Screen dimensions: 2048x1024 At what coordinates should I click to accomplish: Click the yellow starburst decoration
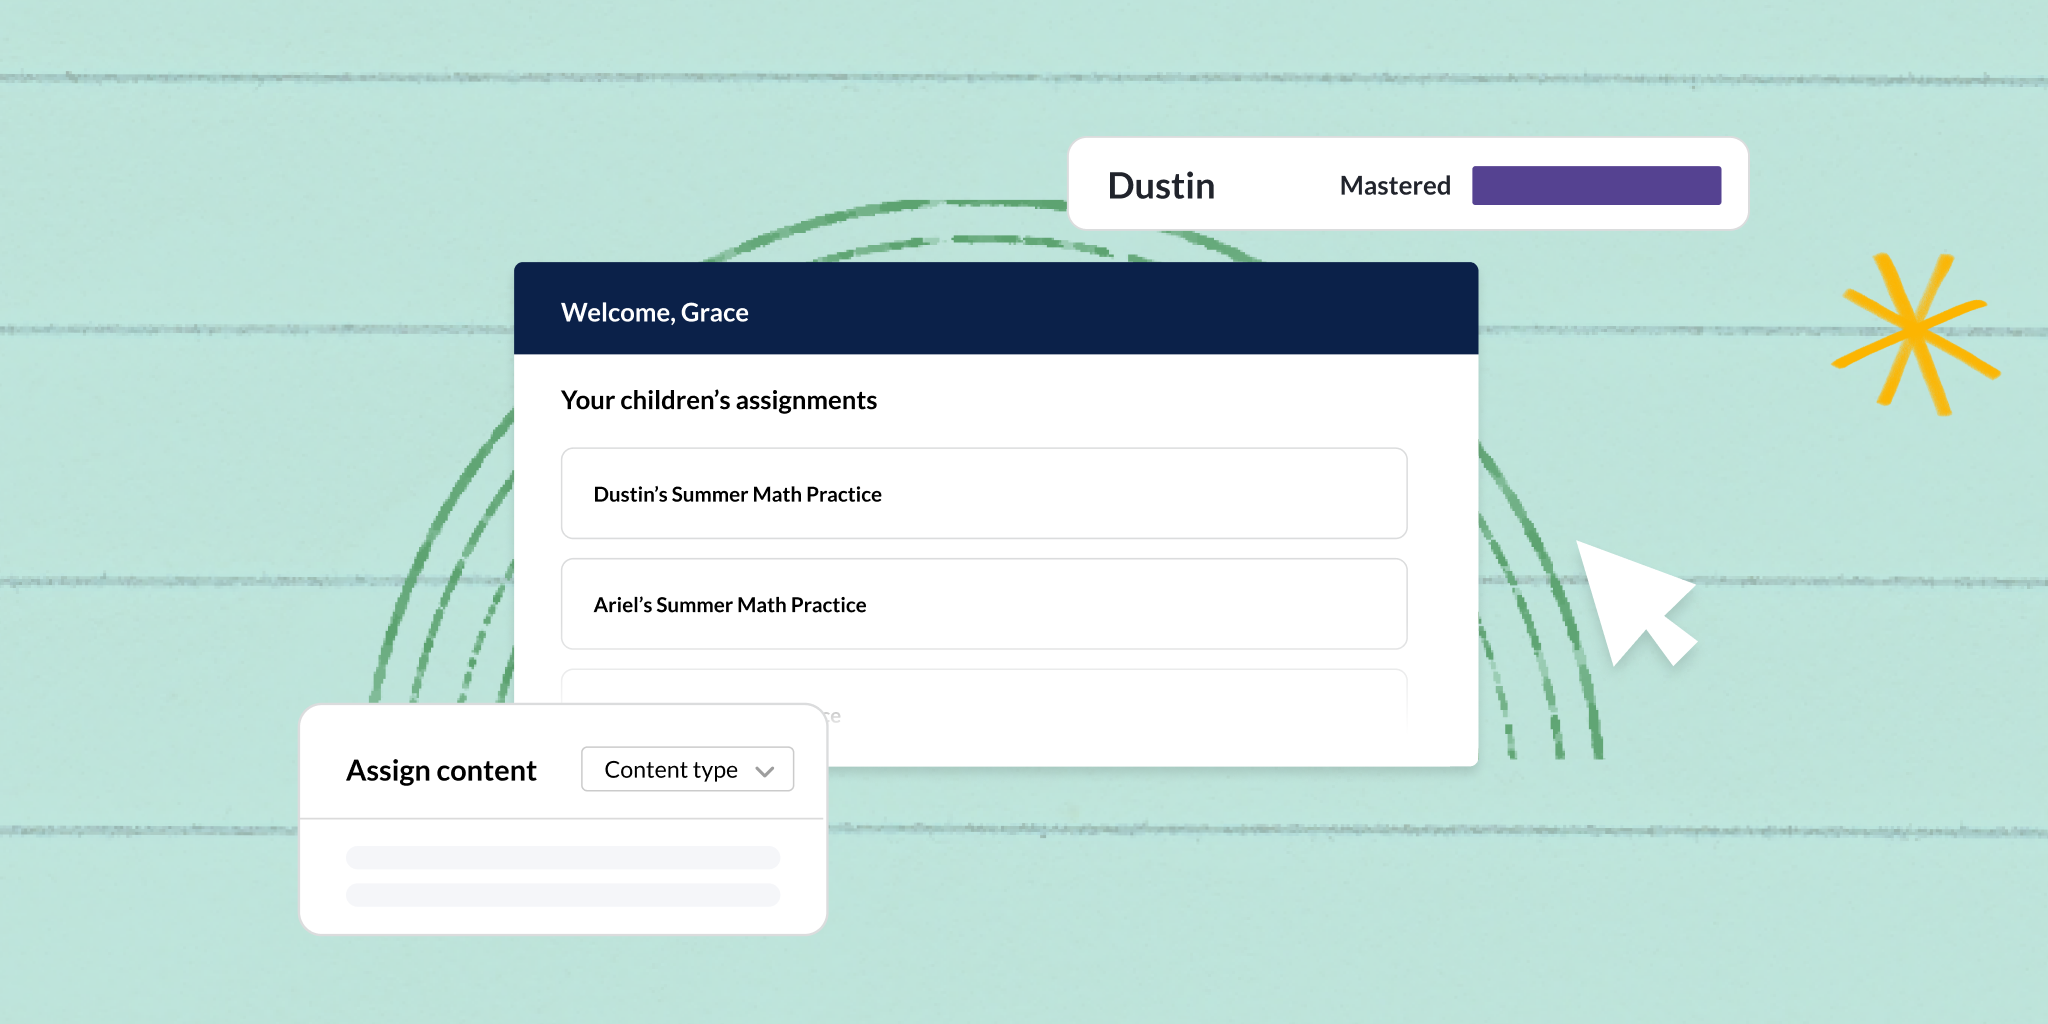pos(1914,333)
